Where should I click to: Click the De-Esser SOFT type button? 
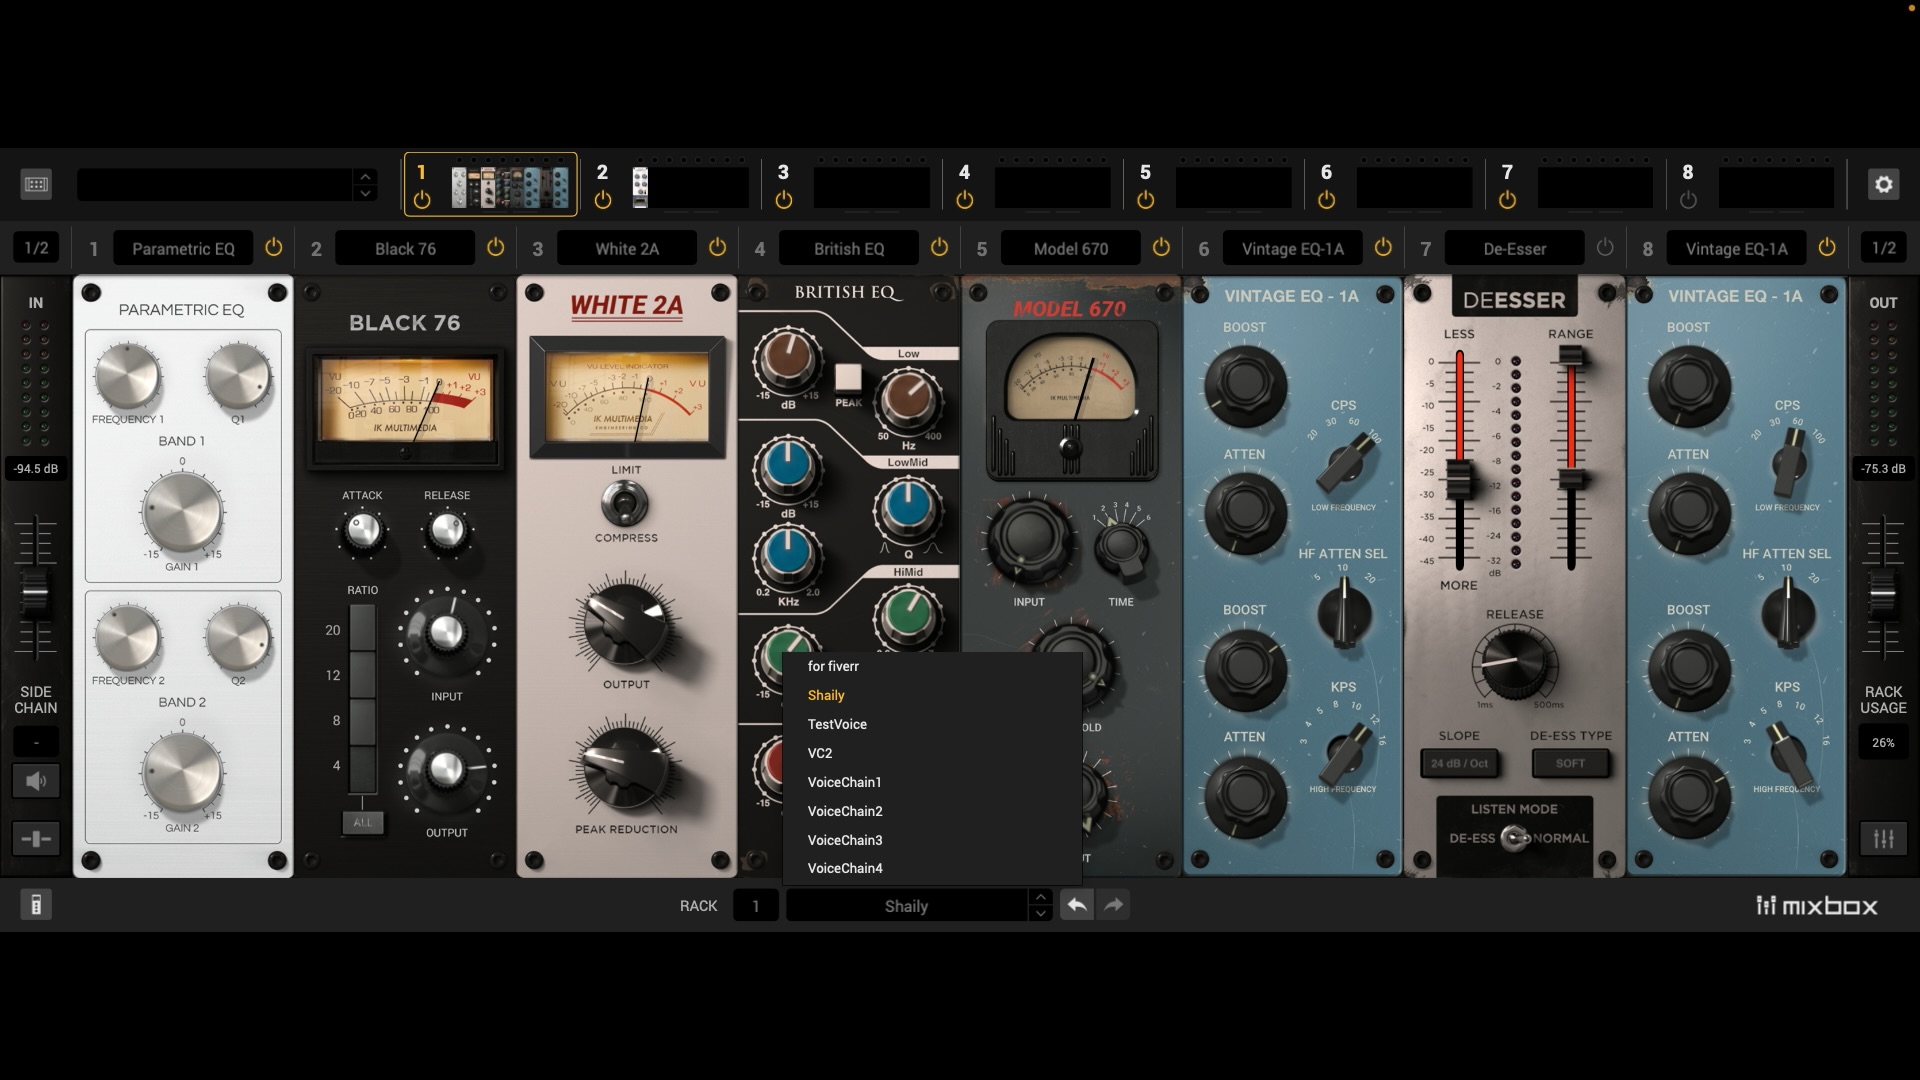point(1570,763)
